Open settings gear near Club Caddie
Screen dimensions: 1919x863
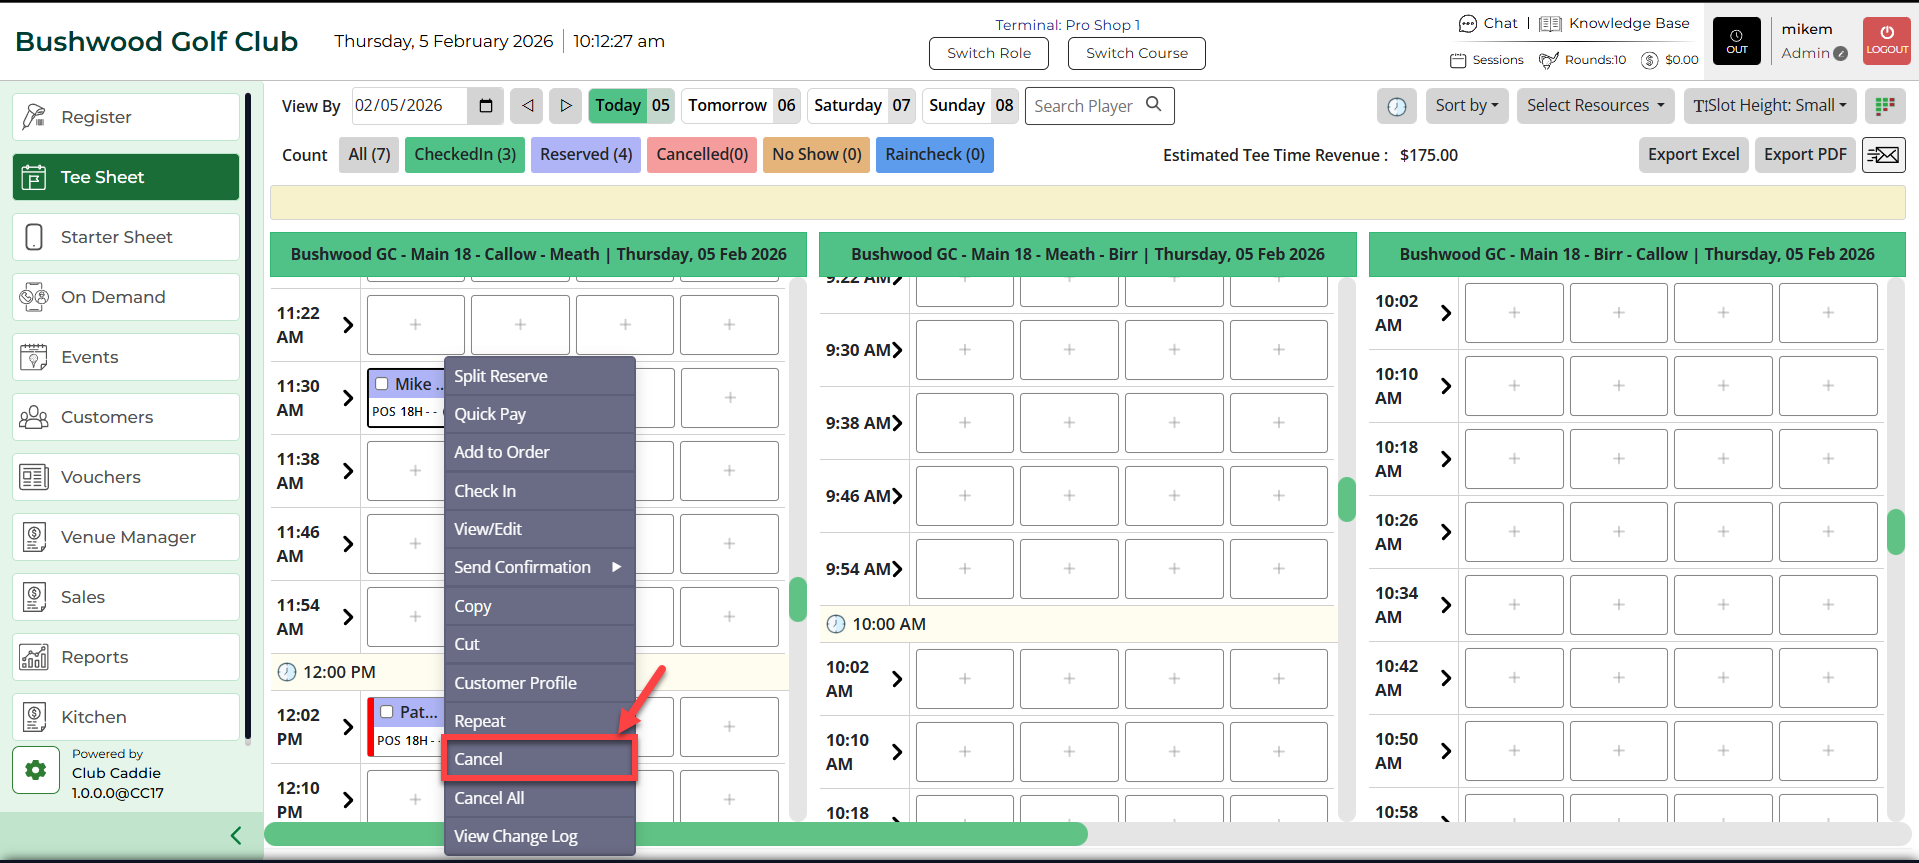point(36,770)
